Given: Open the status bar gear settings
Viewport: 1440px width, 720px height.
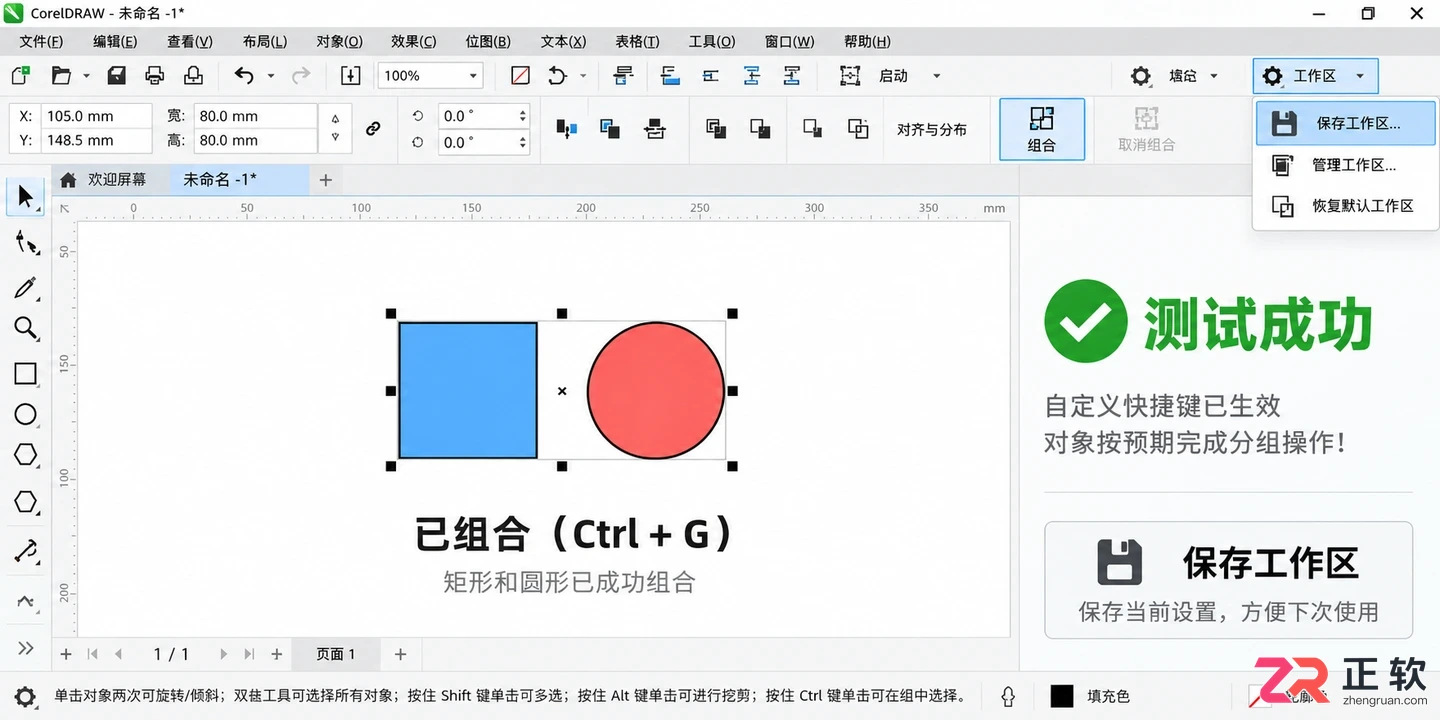Looking at the screenshot, I should pyautogui.click(x=24, y=696).
